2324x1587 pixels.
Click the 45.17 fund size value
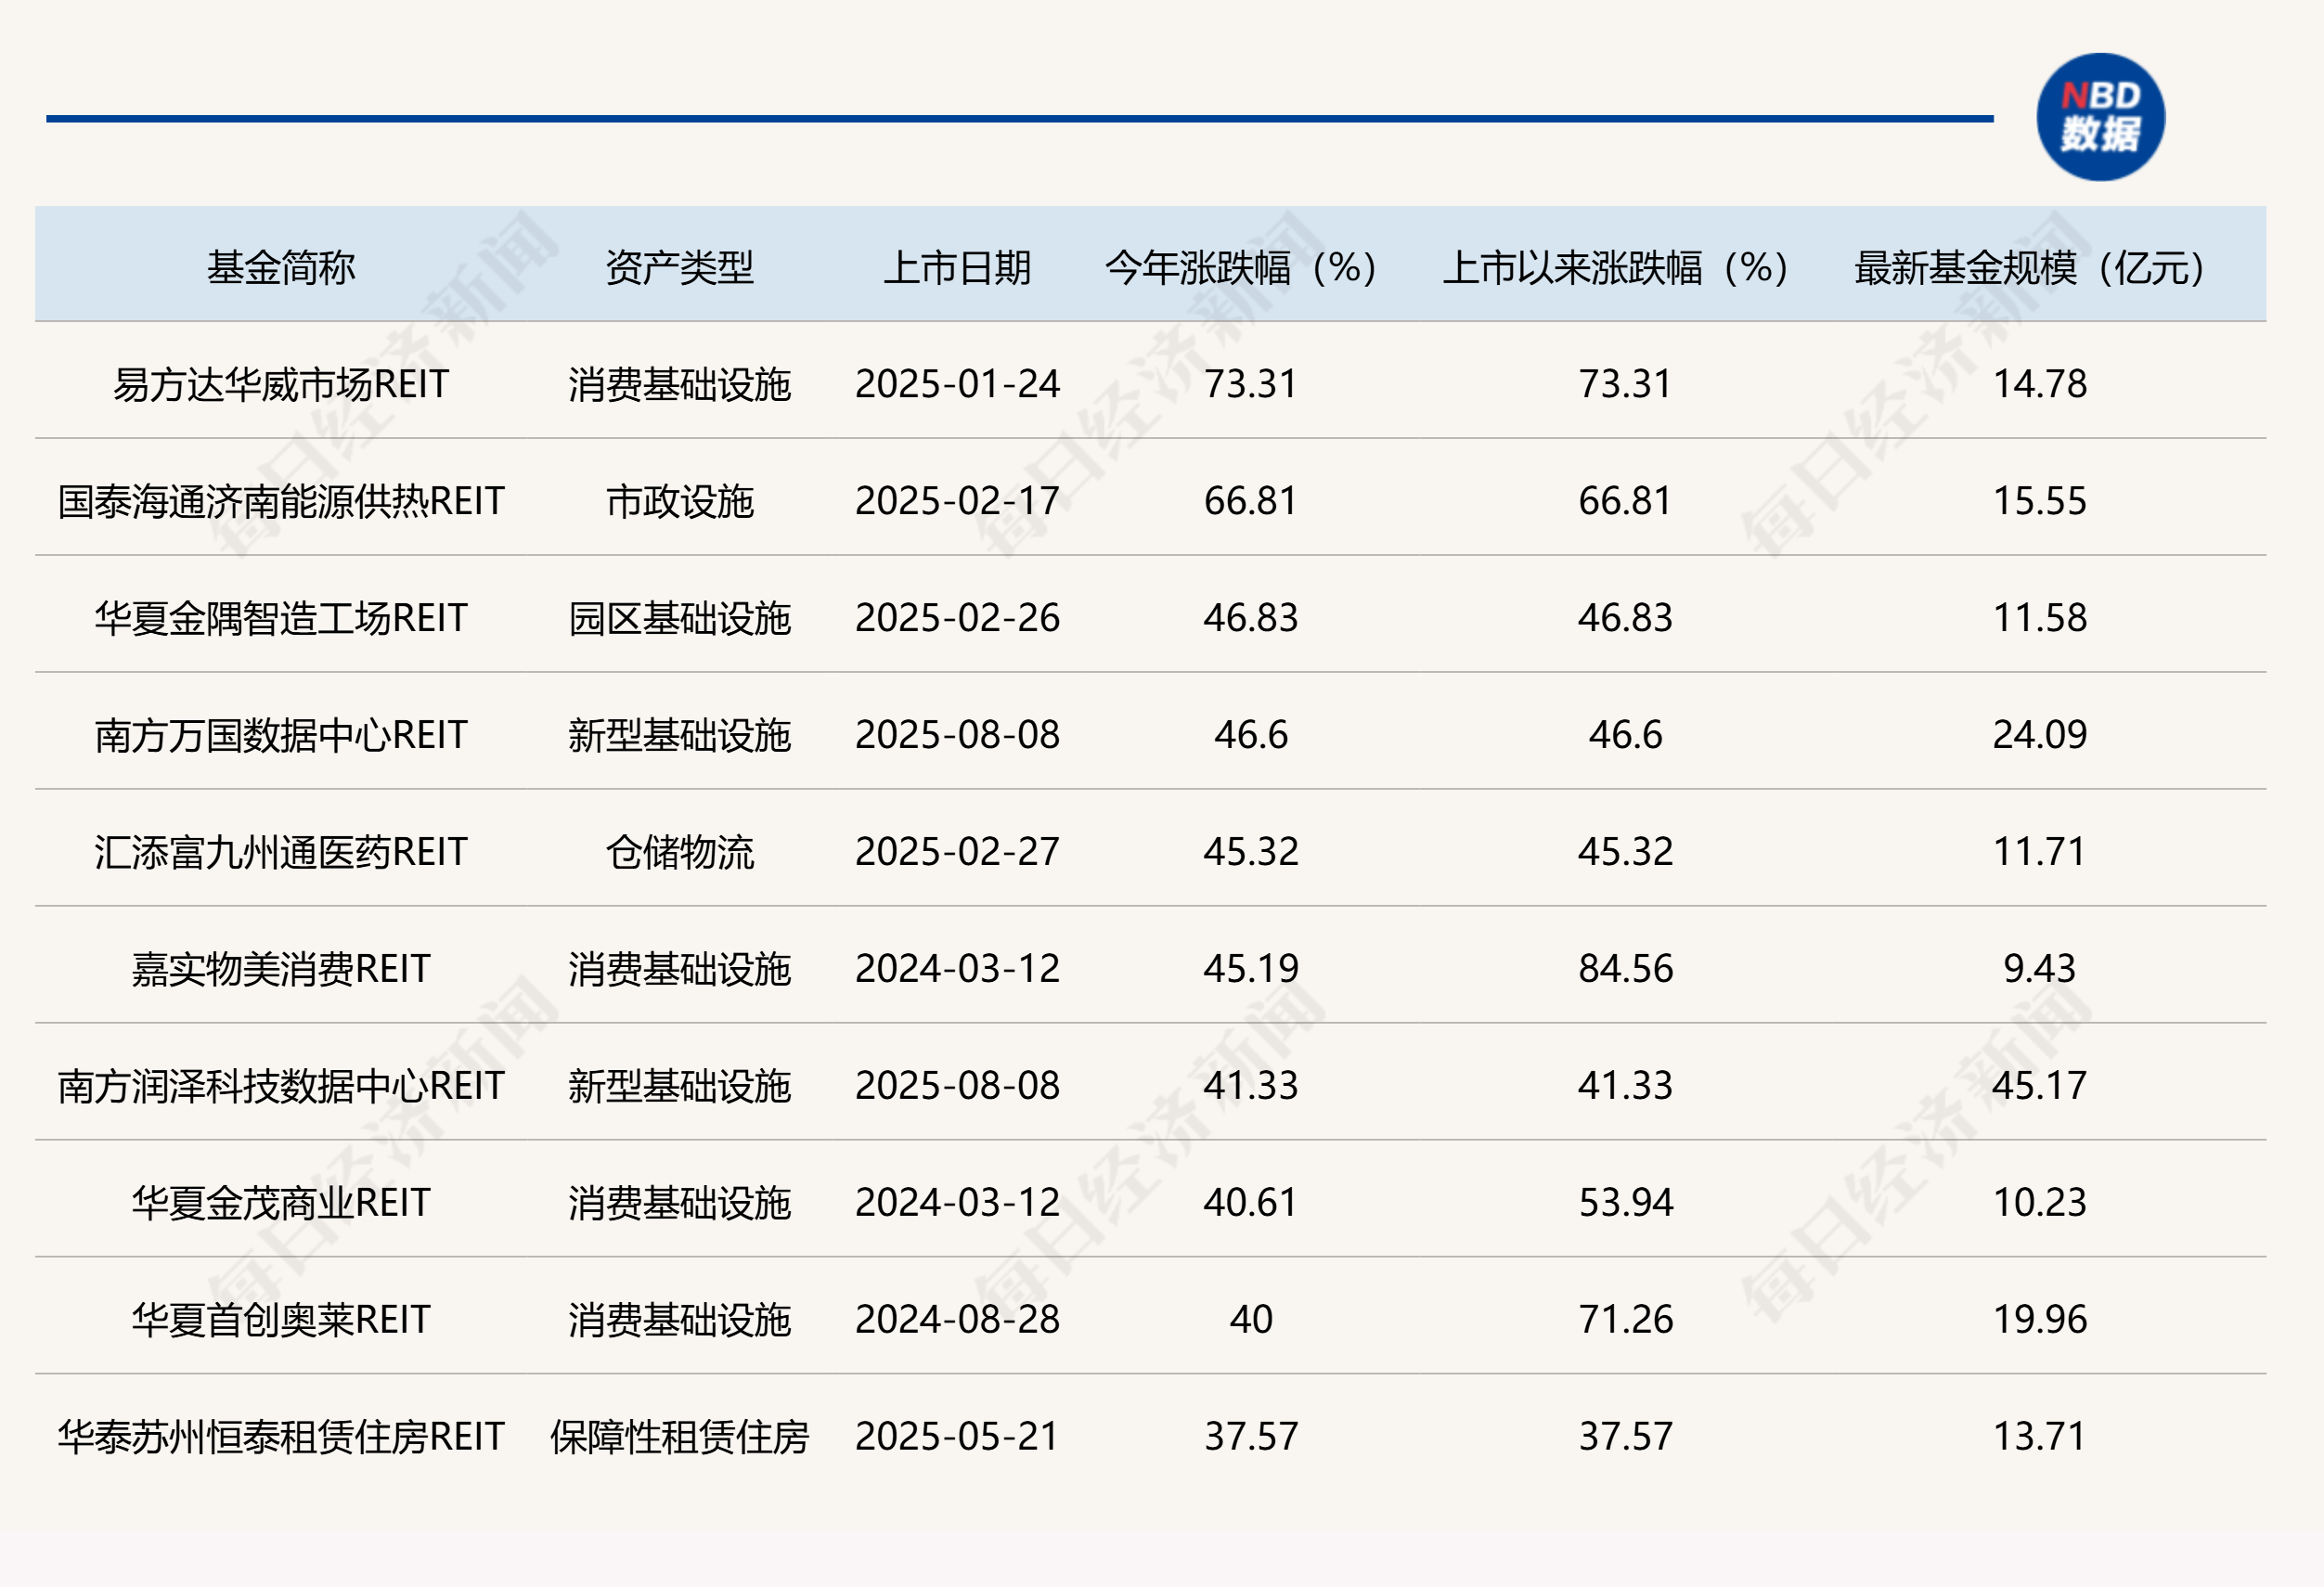pyautogui.click(x=2039, y=1086)
